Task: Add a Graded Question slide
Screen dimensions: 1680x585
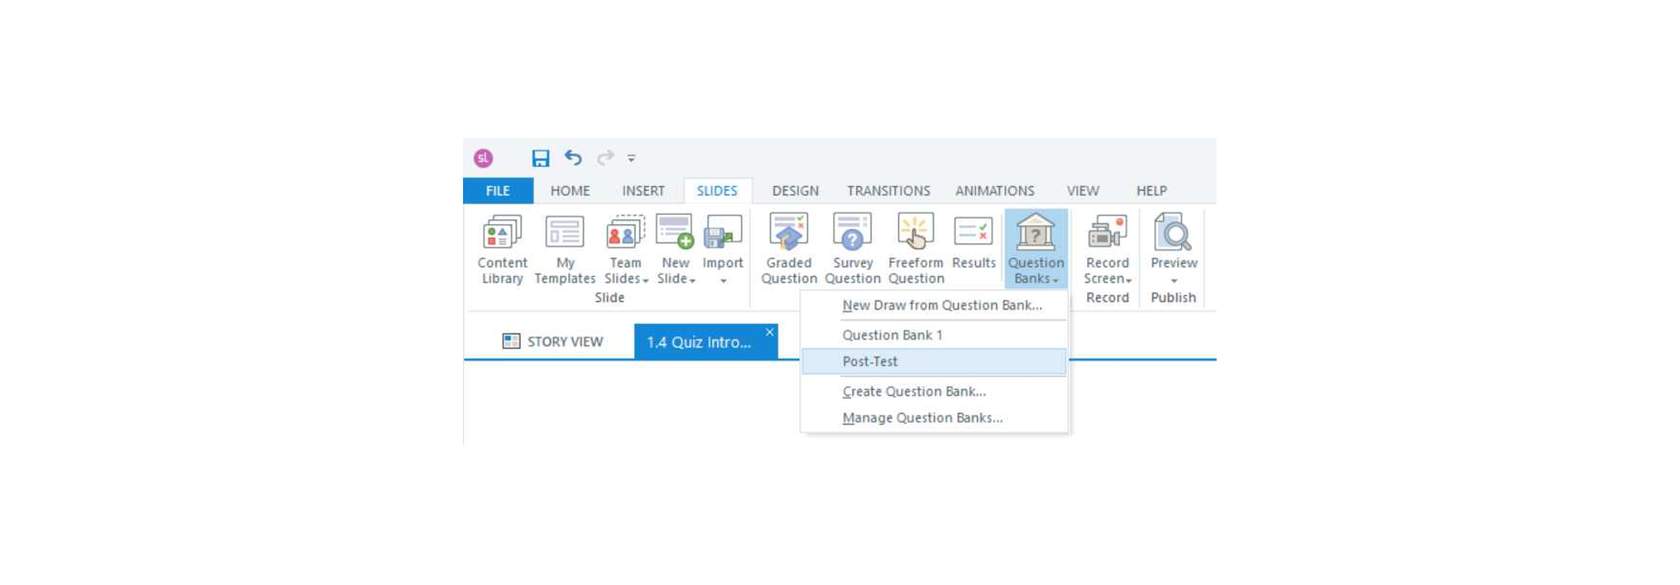Action: click(x=789, y=249)
